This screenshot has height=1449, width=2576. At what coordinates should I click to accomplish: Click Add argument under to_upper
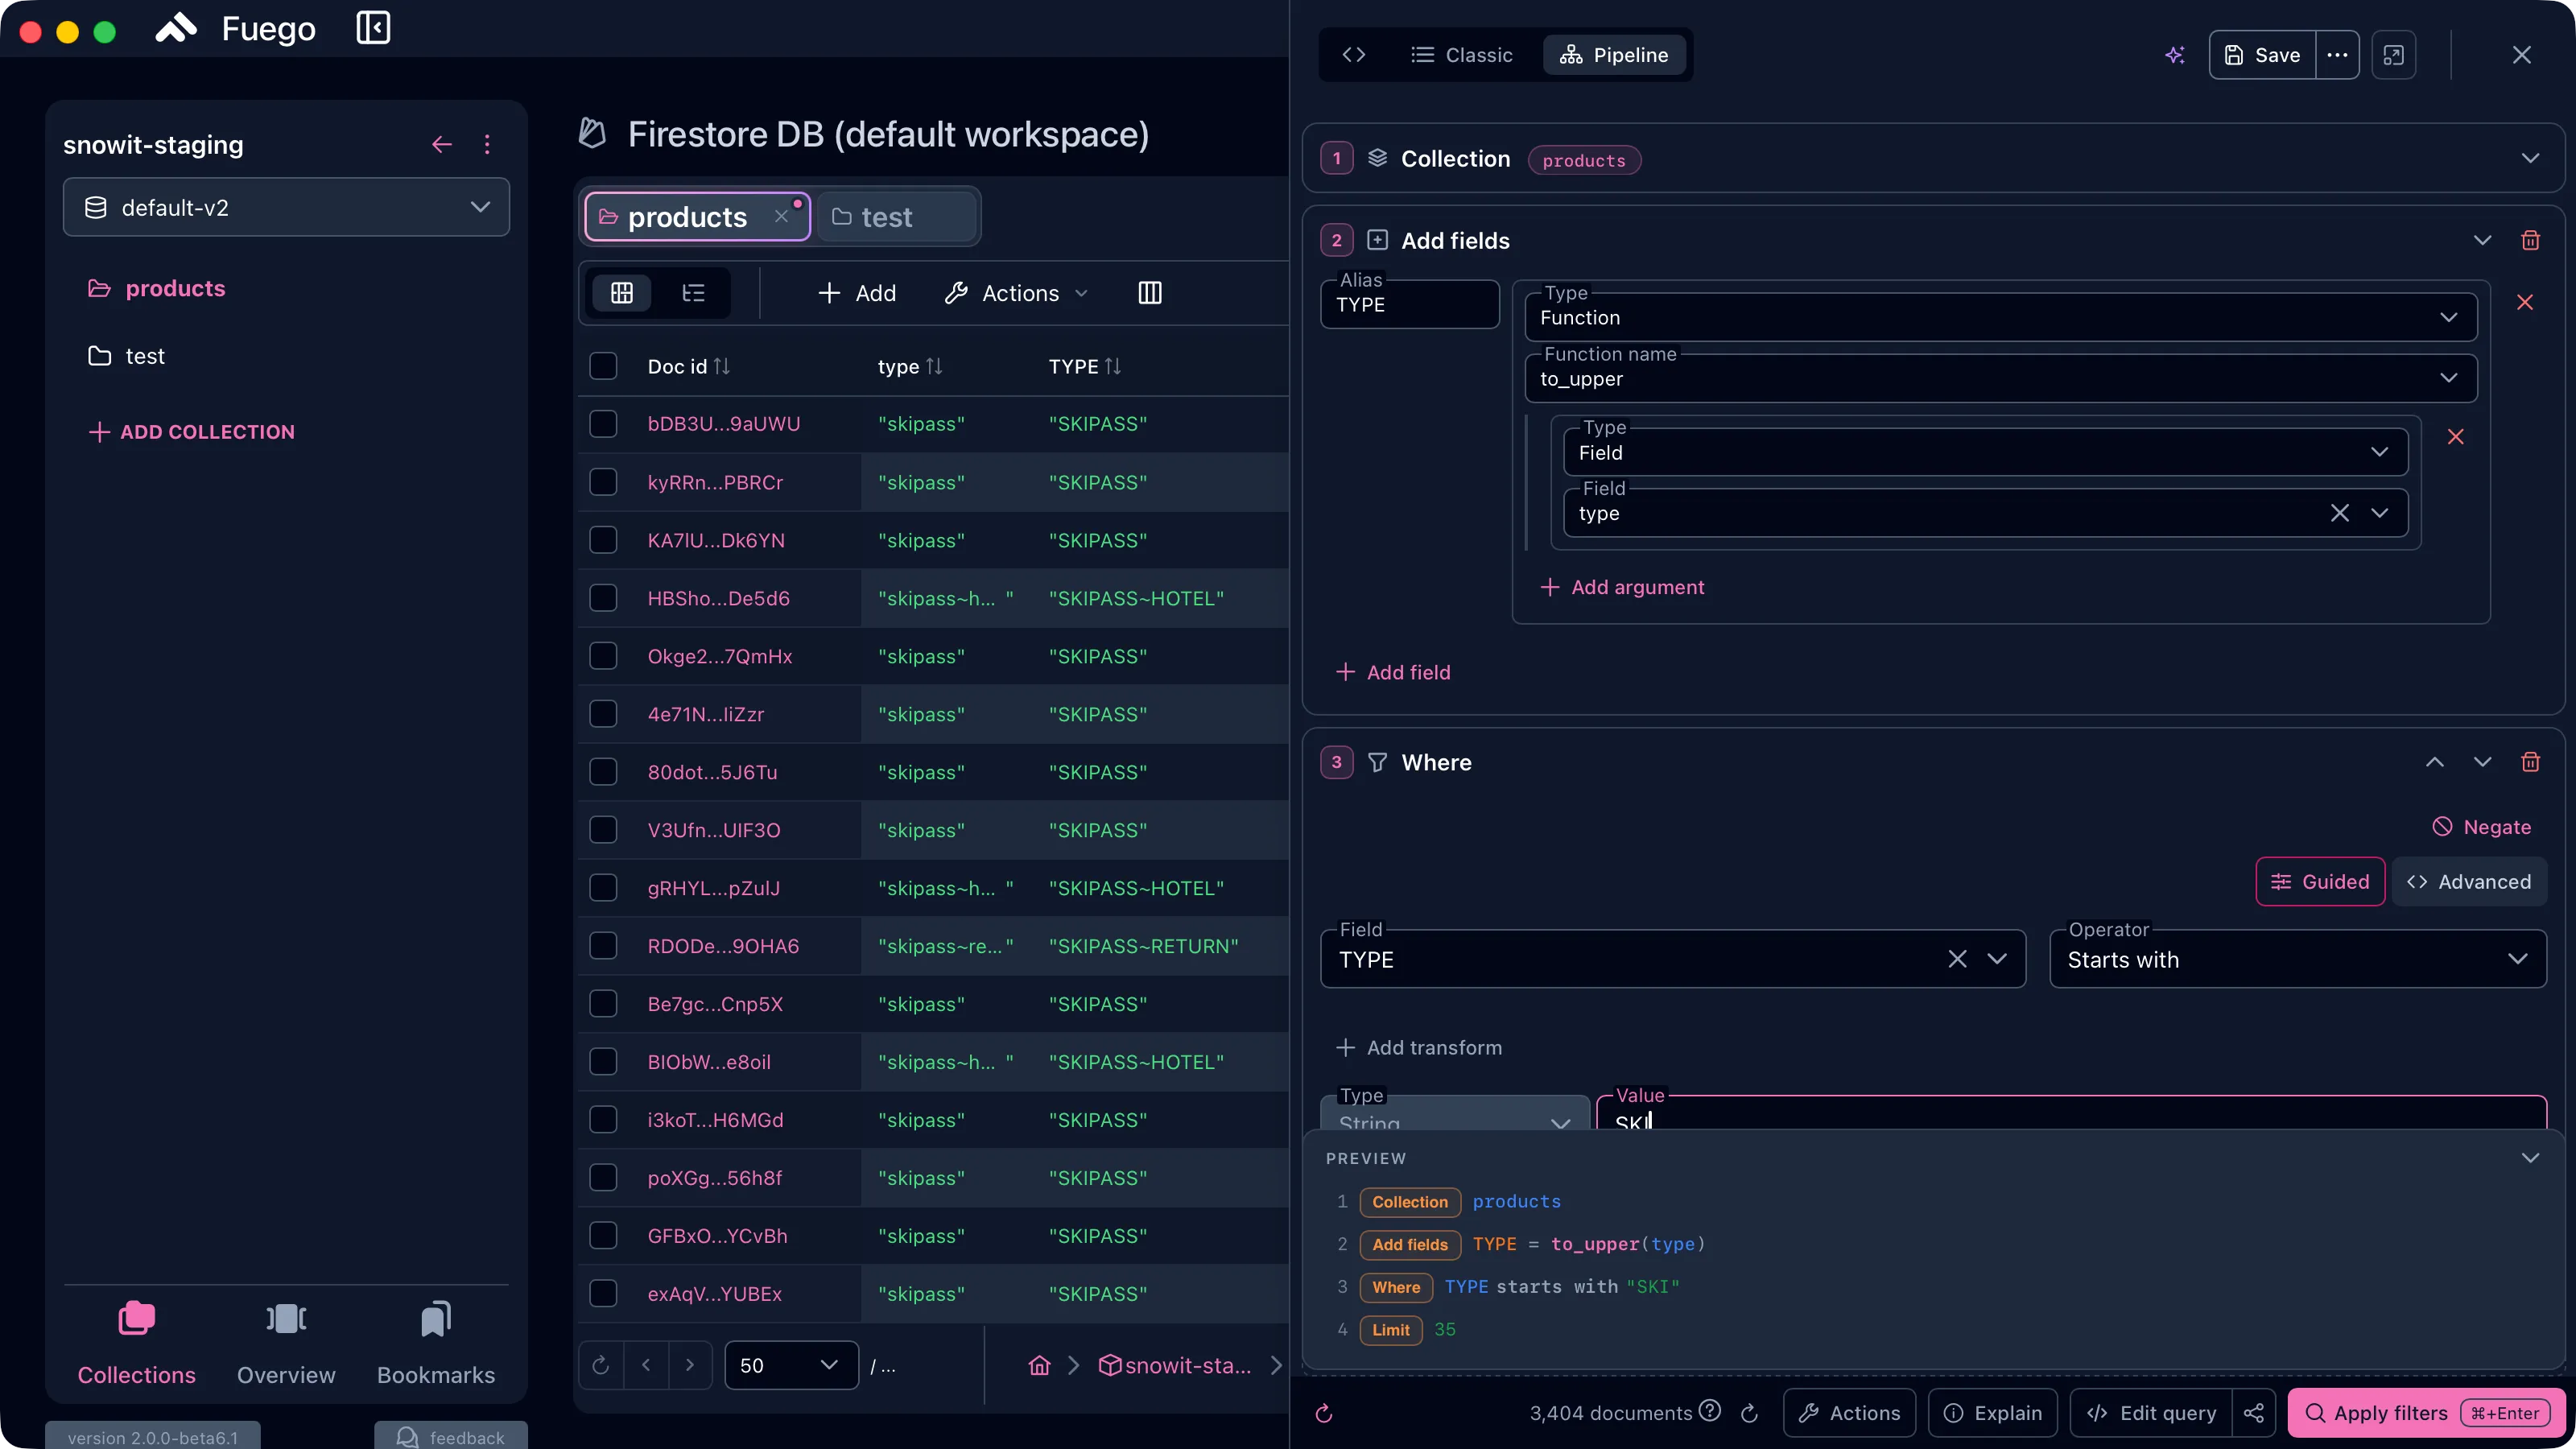1621,587
